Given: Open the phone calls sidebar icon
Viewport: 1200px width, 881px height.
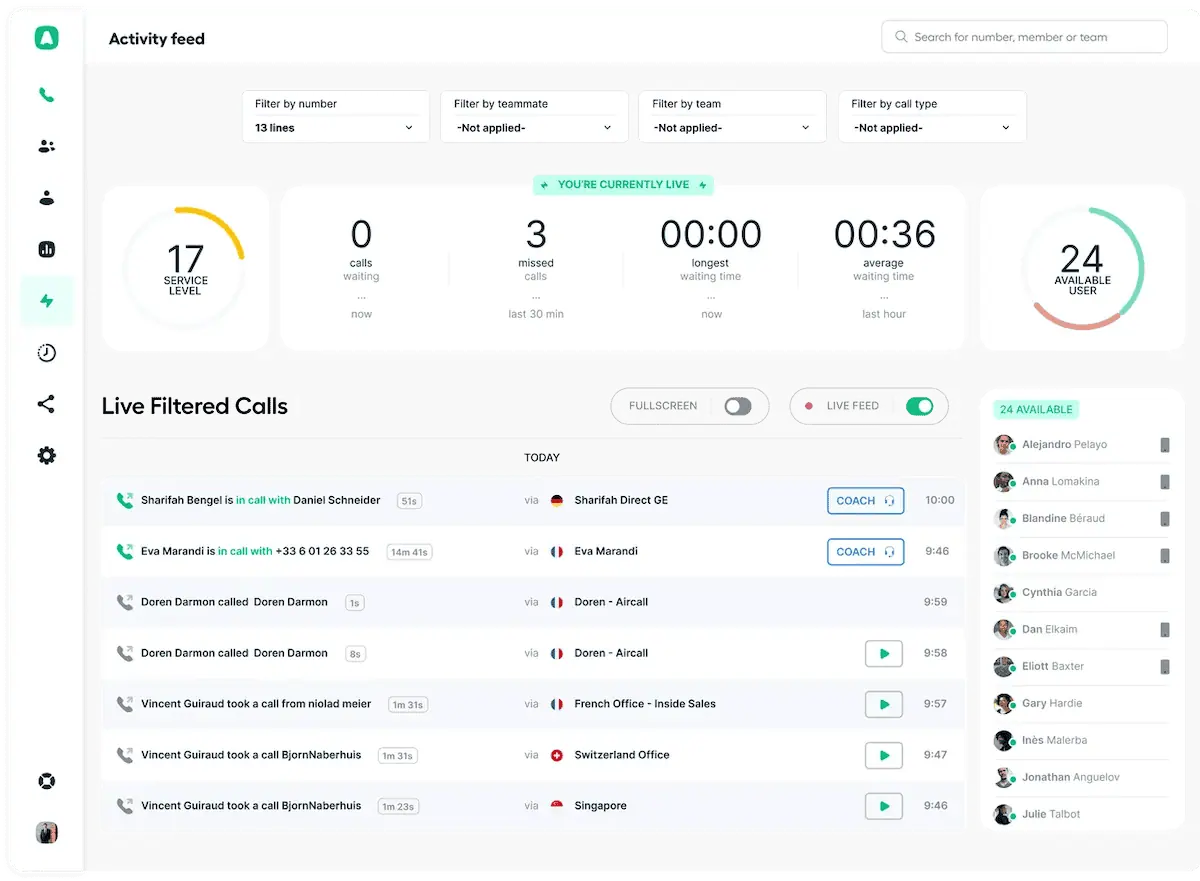Looking at the screenshot, I should tap(46, 95).
